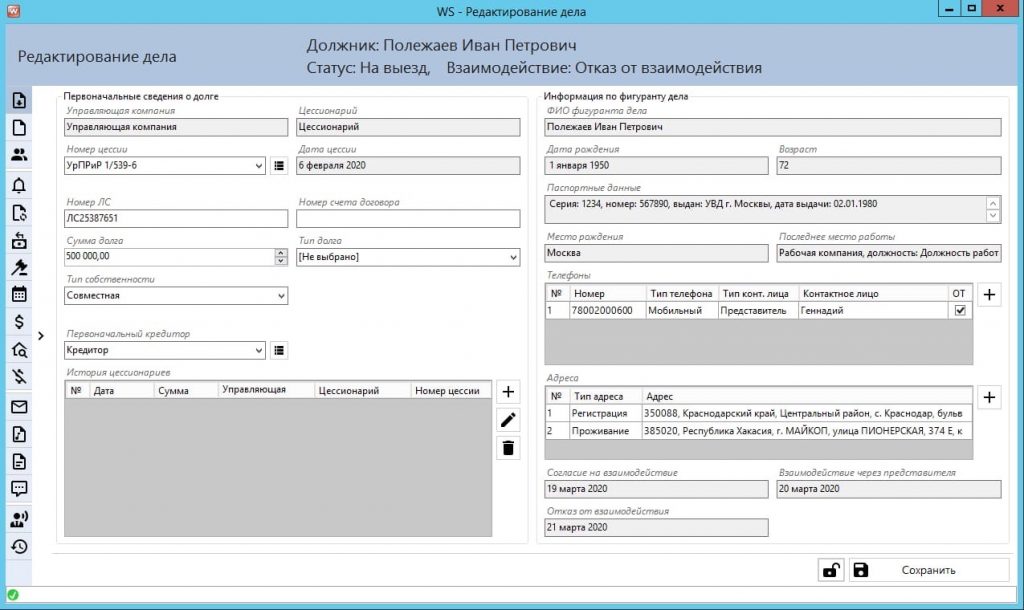
Task: Decrease Сумма долга with down stepper arrow
Action: 281,261
